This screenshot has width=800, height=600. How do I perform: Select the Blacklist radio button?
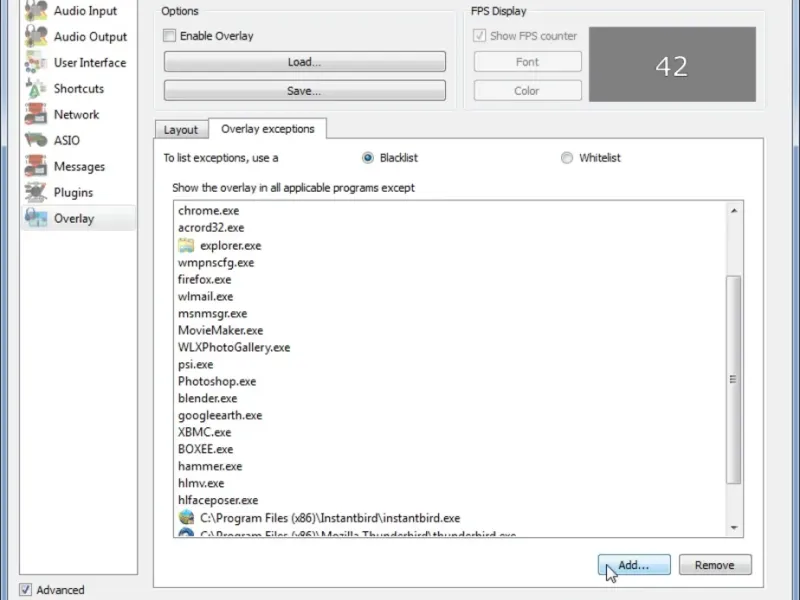[367, 158]
